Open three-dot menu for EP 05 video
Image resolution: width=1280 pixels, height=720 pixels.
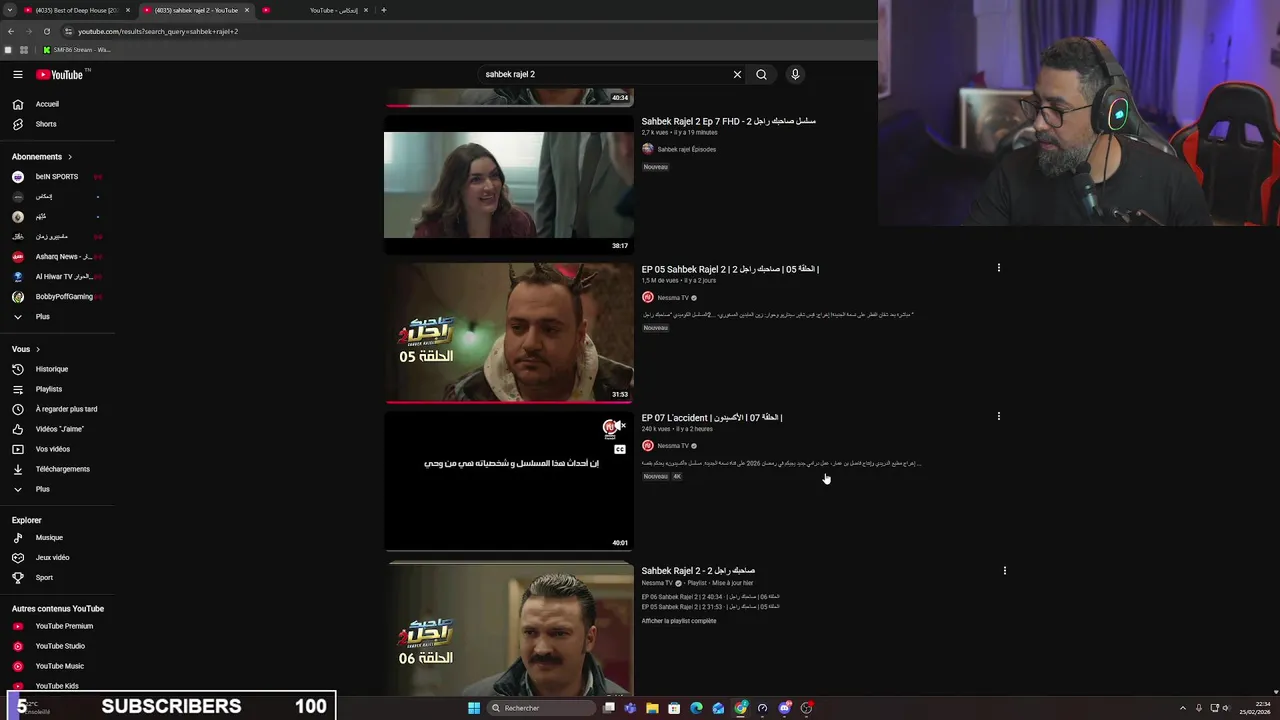point(998,268)
